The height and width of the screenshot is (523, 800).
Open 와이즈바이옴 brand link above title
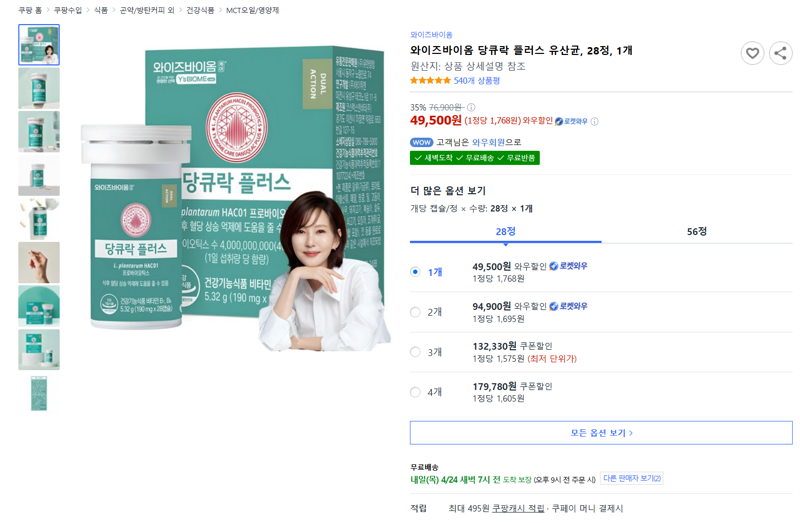(x=431, y=35)
